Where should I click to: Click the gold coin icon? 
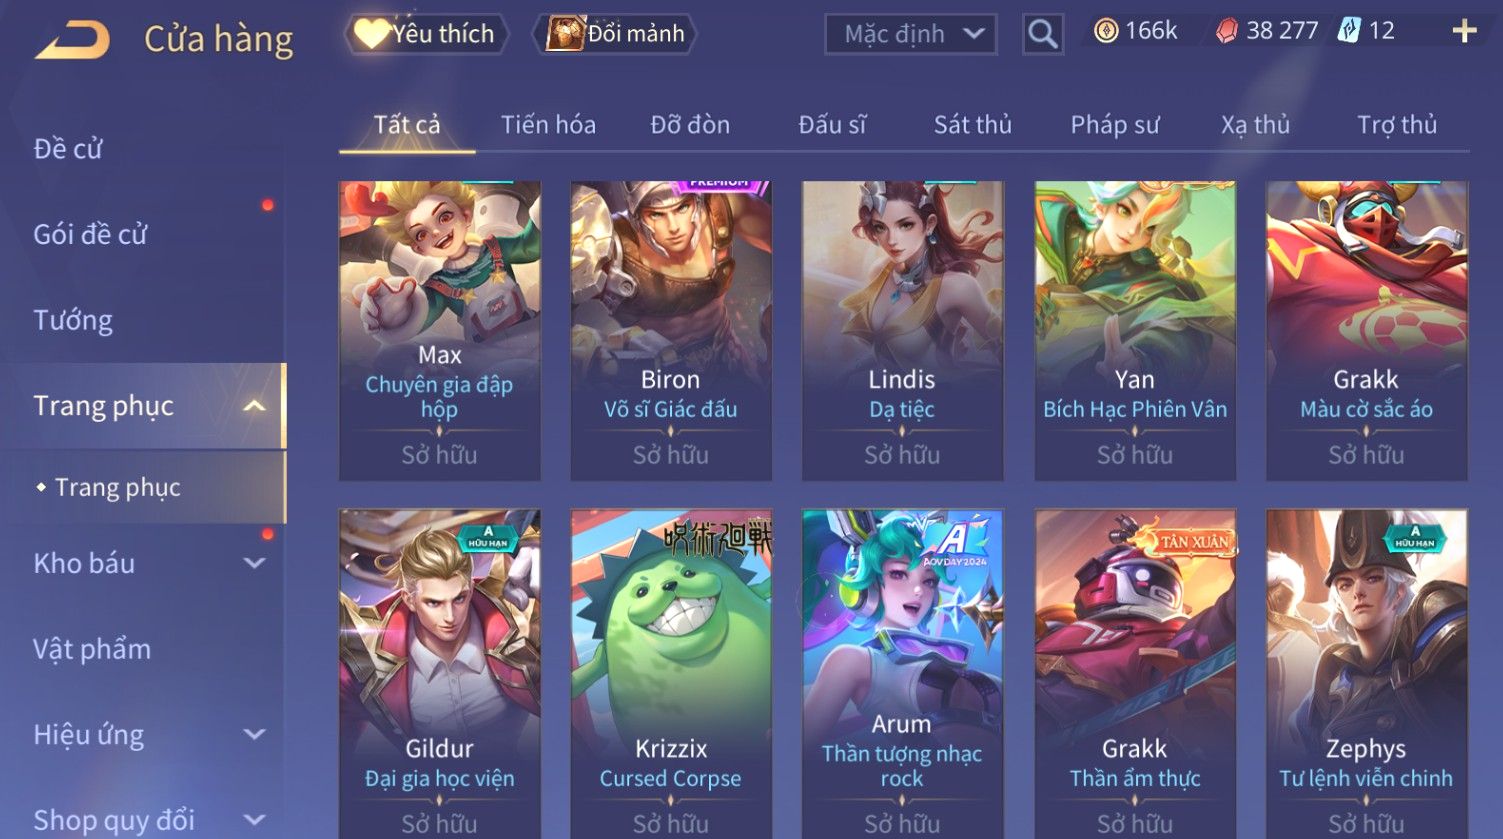(1106, 32)
